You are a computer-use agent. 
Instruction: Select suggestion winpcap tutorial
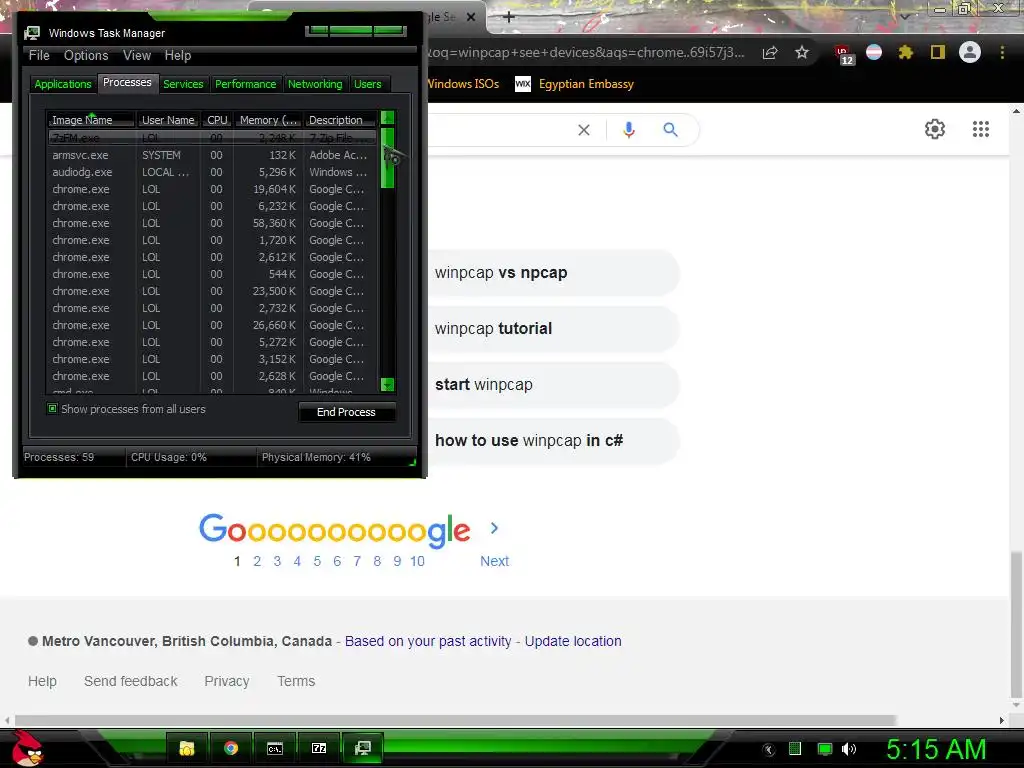pyautogui.click(x=553, y=328)
